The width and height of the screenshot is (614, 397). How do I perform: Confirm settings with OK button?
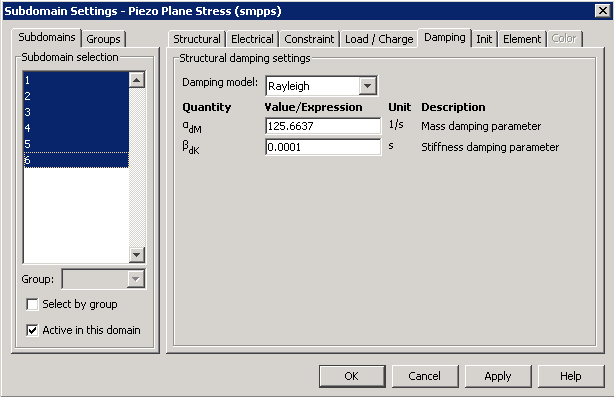[352, 376]
